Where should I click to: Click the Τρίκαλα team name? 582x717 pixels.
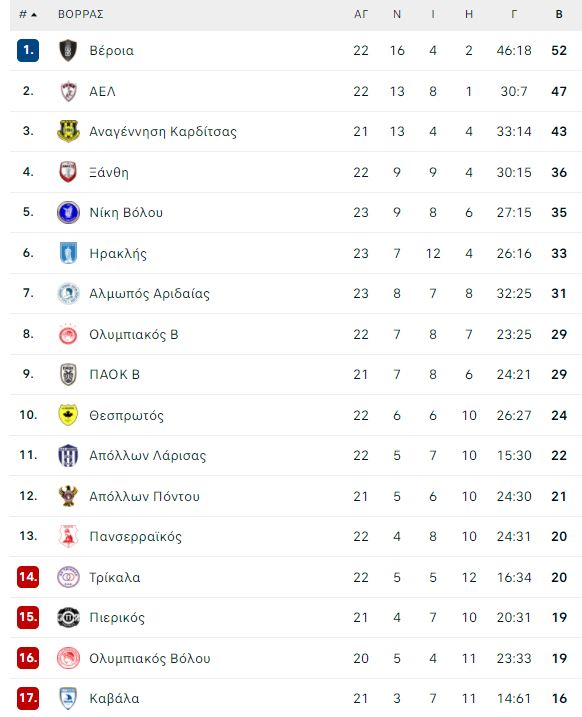[115, 577]
